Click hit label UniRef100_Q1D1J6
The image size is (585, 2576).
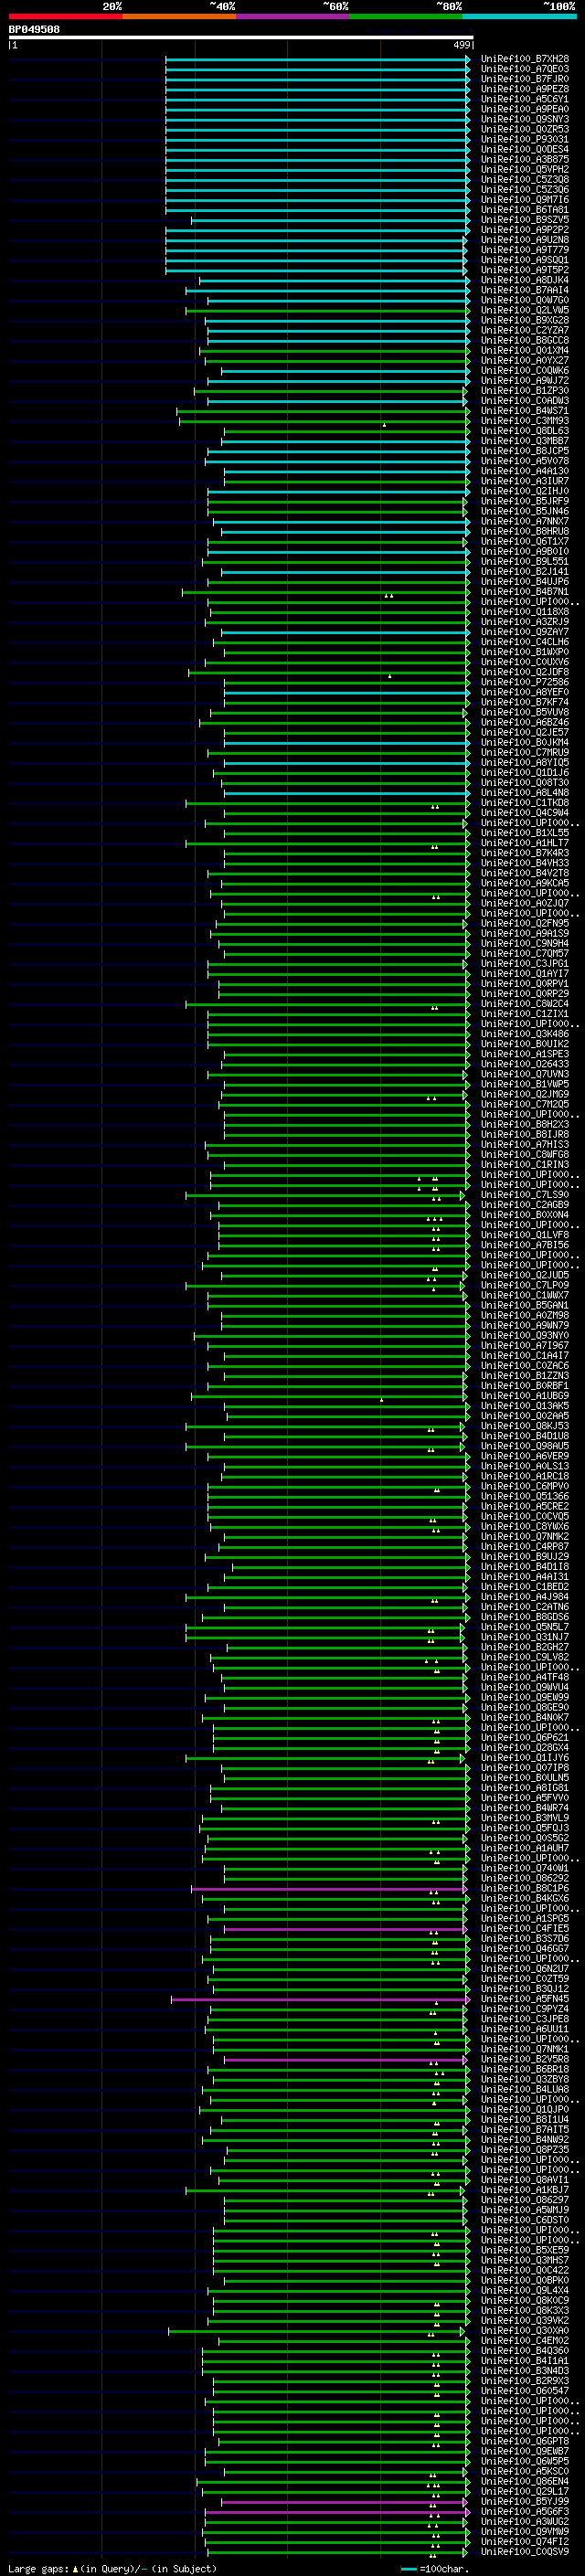(525, 772)
